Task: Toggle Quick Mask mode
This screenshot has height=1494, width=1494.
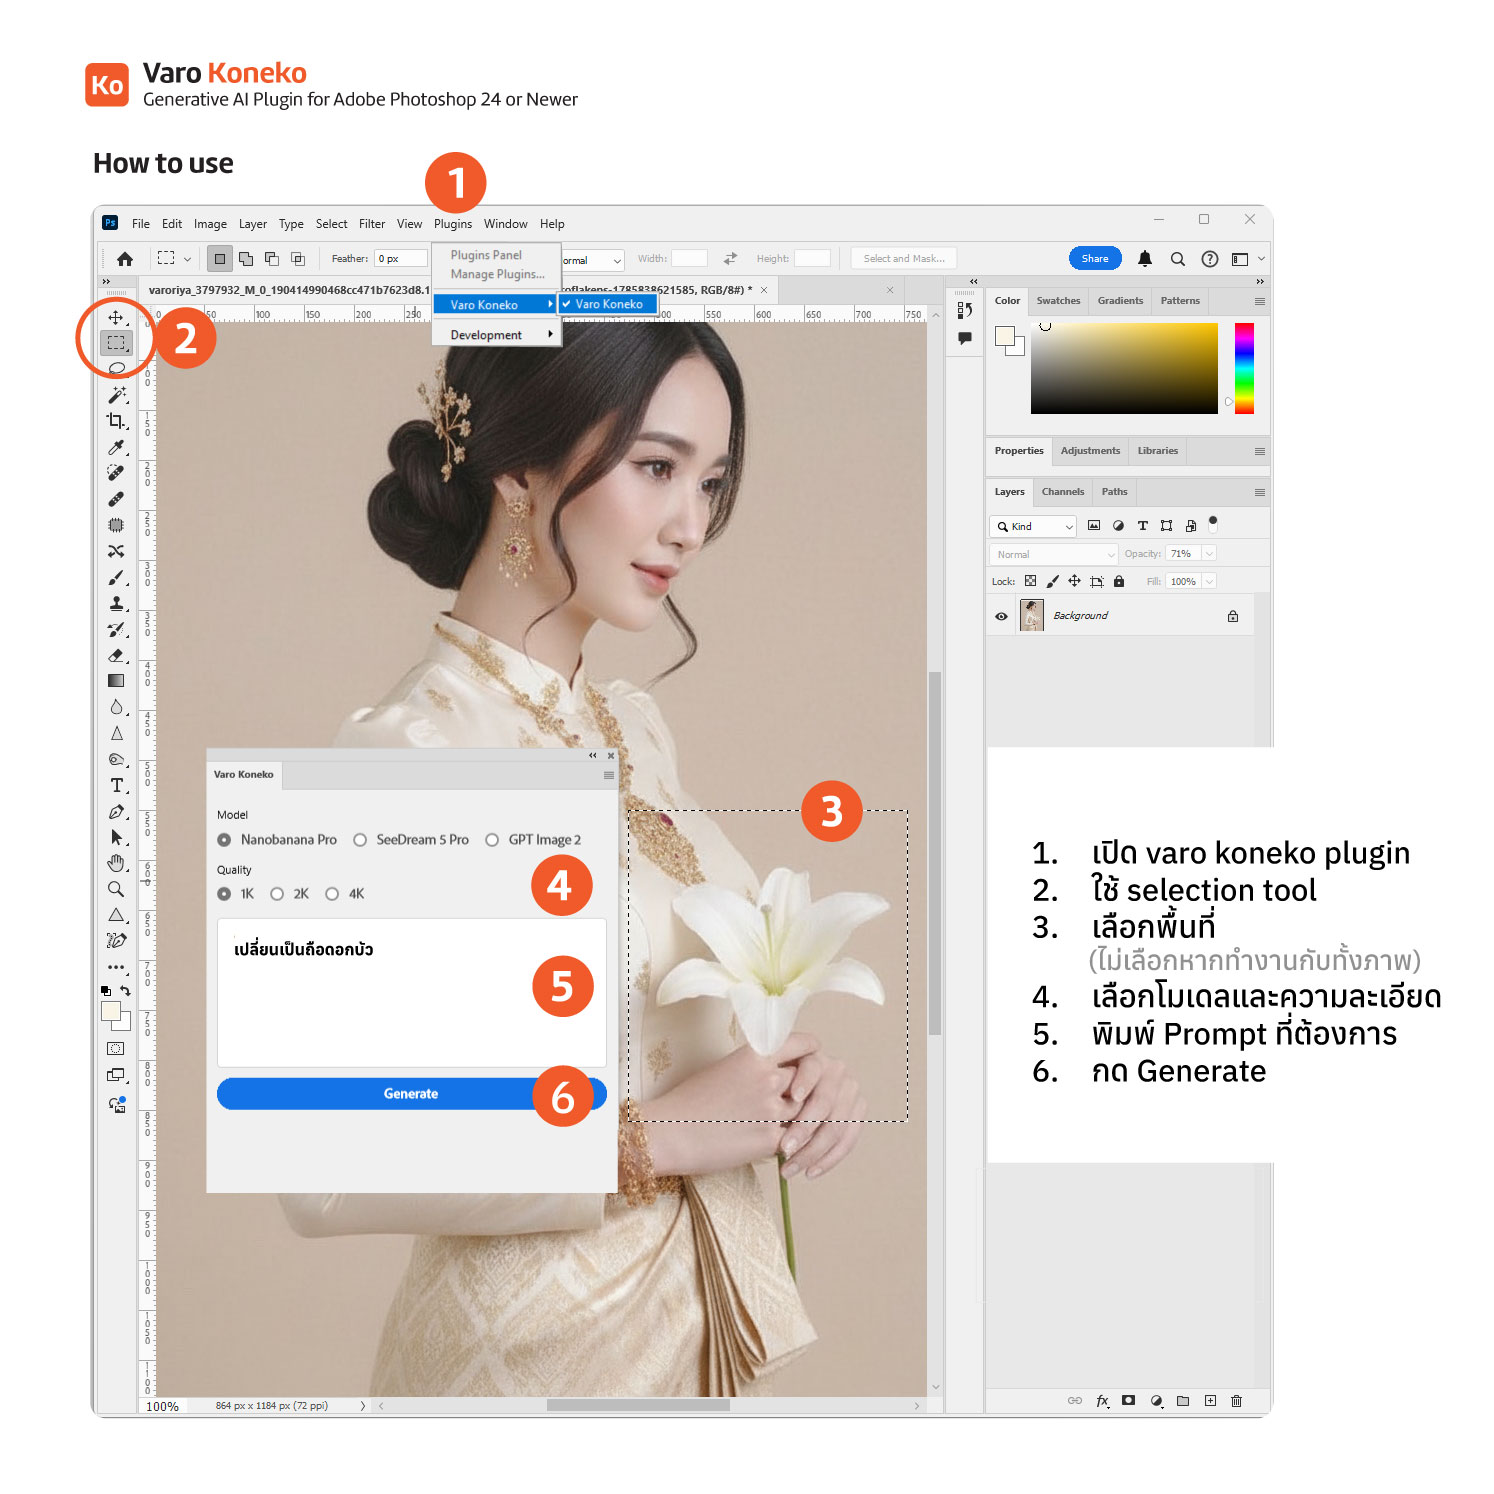Action: (x=116, y=1049)
